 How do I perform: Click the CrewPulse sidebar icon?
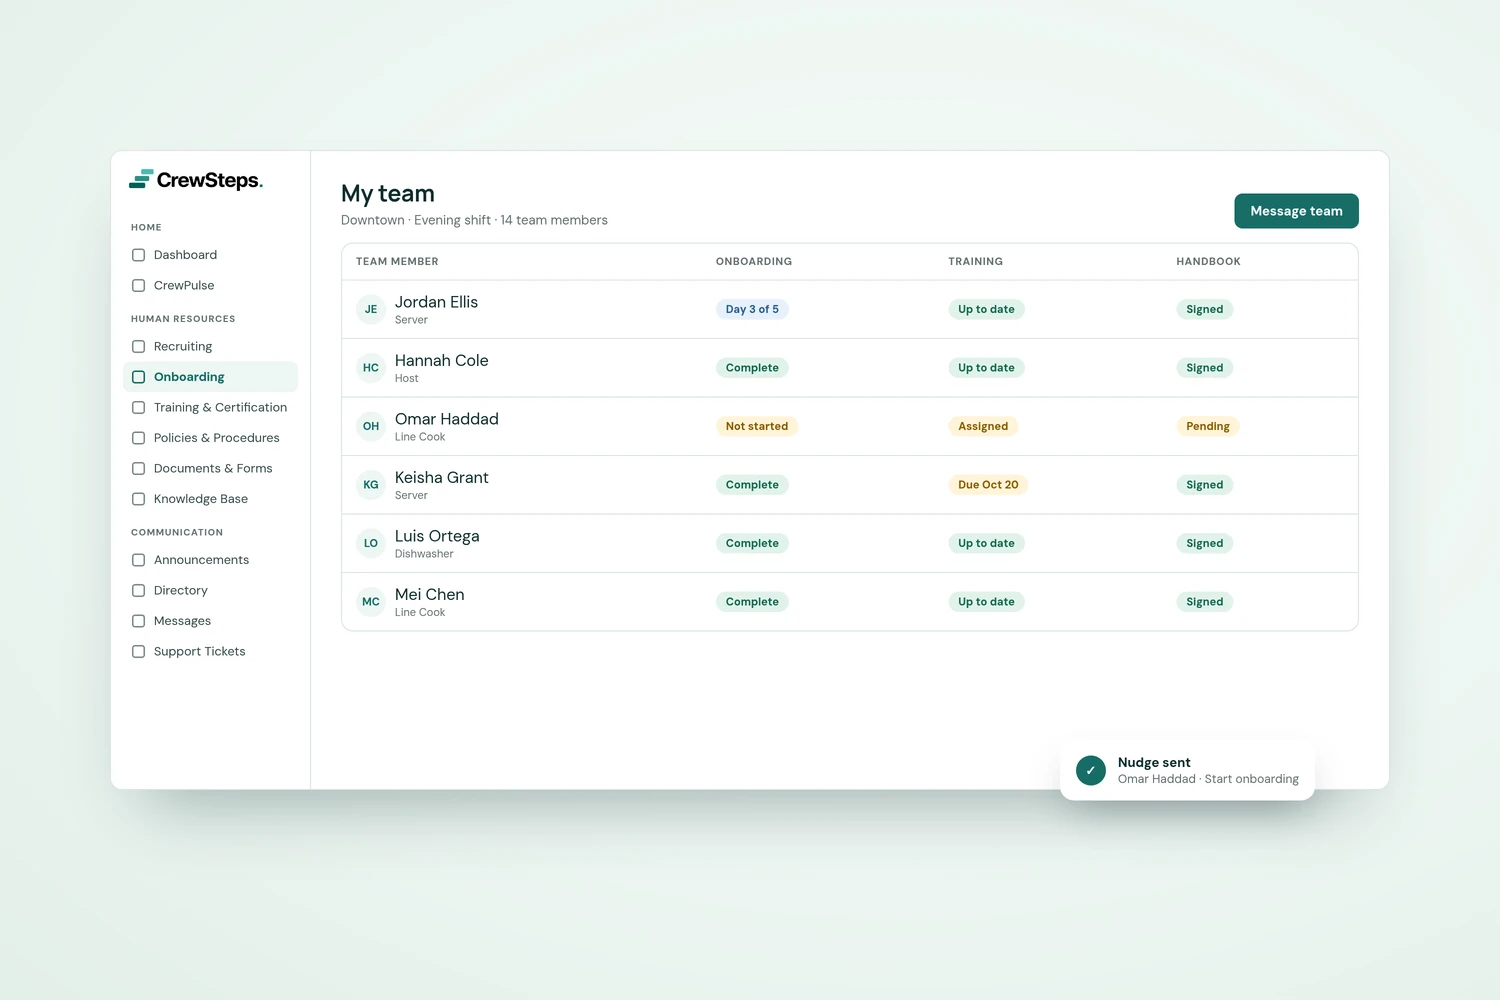[x=139, y=286]
